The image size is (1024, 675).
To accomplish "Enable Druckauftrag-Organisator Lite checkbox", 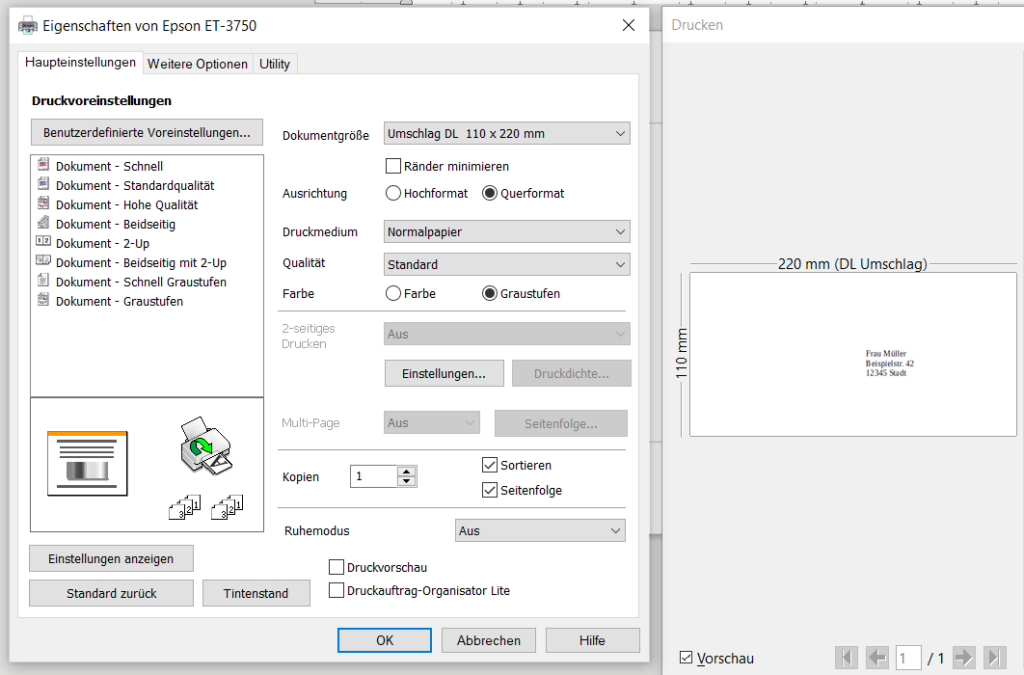I will coord(336,590).
